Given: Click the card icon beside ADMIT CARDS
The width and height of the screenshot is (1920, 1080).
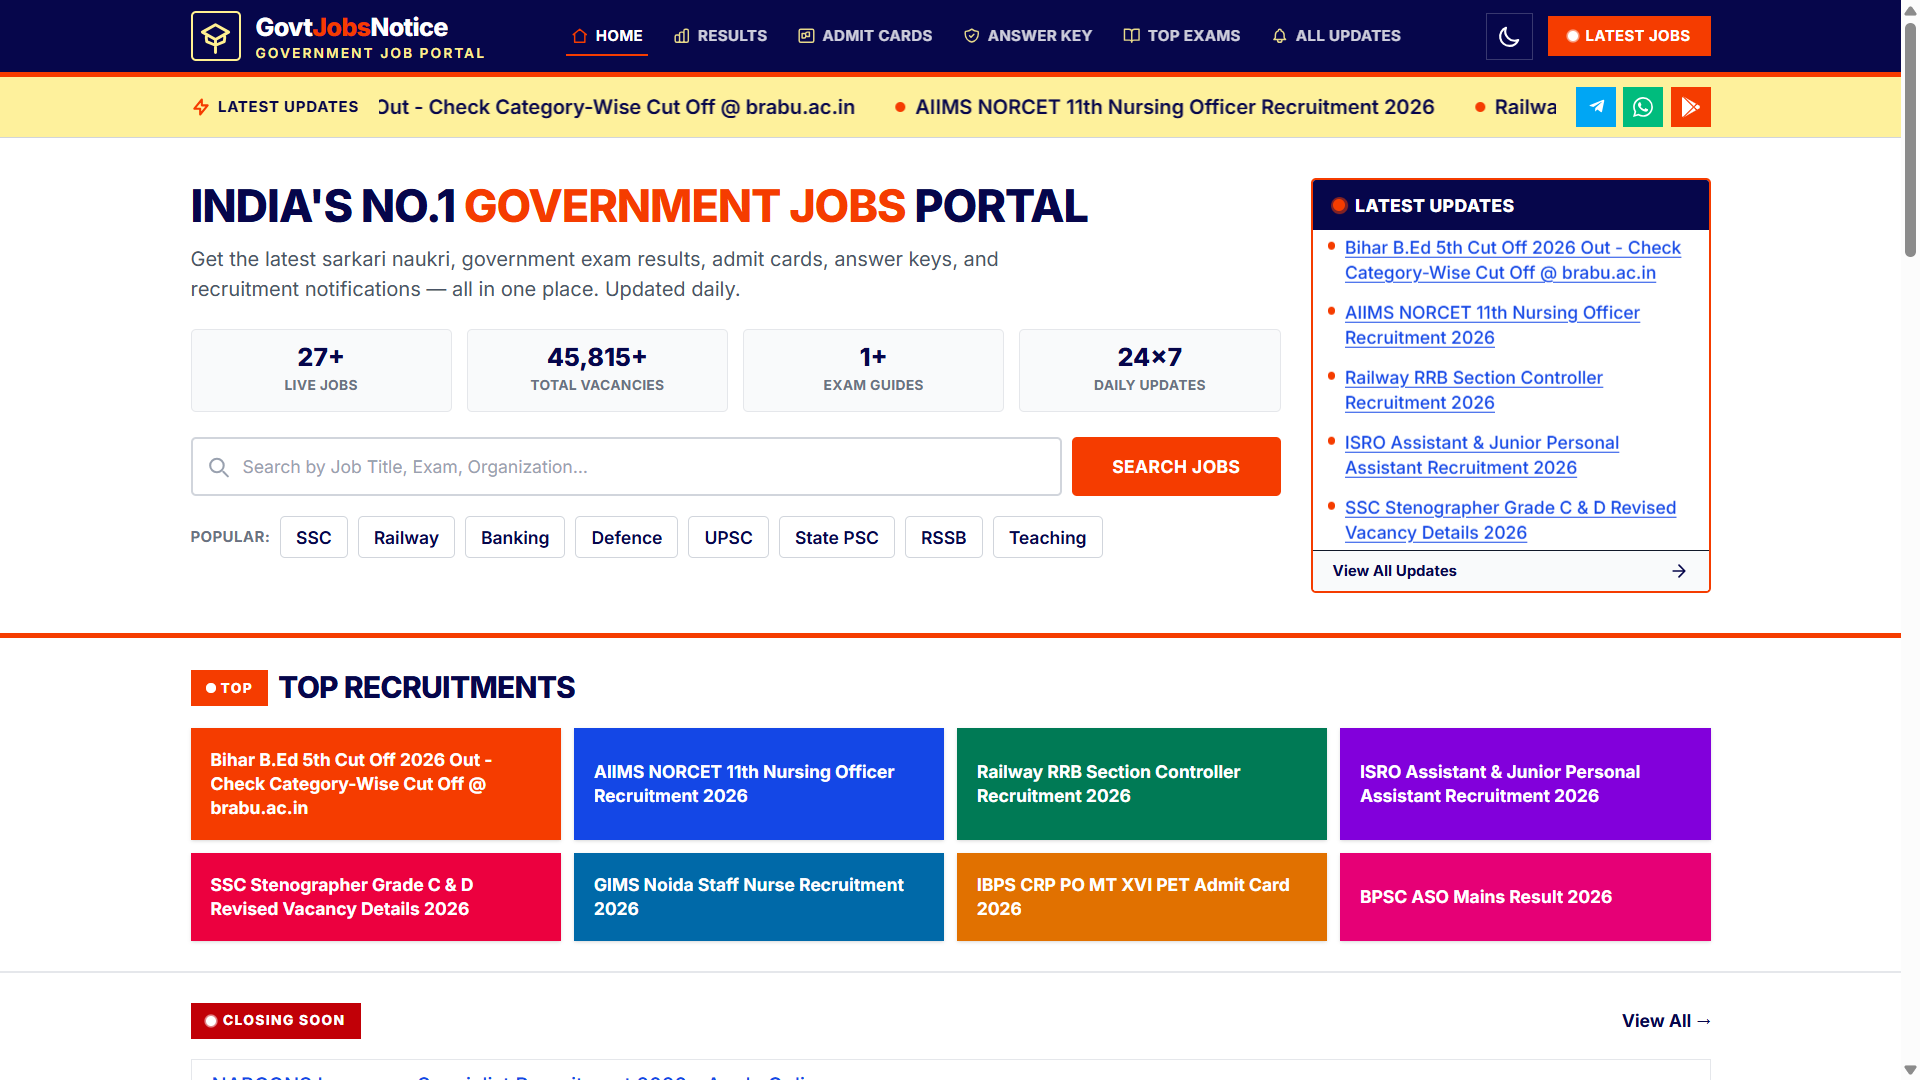Looking at the screenshot, I should point(806,36).
